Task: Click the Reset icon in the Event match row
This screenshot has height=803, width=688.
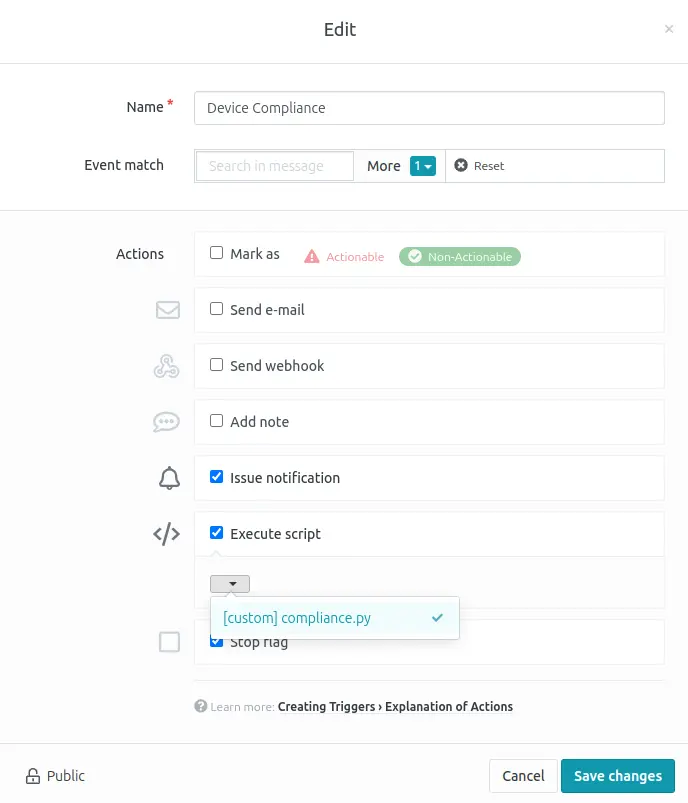Action: point(460,166)
